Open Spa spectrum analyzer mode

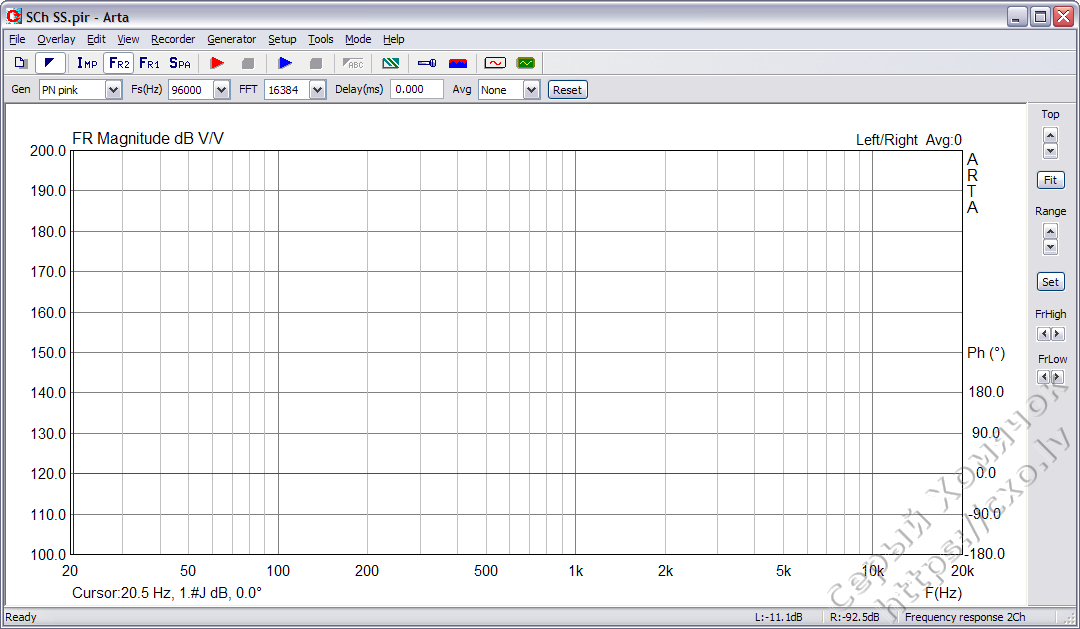[180, 62]
